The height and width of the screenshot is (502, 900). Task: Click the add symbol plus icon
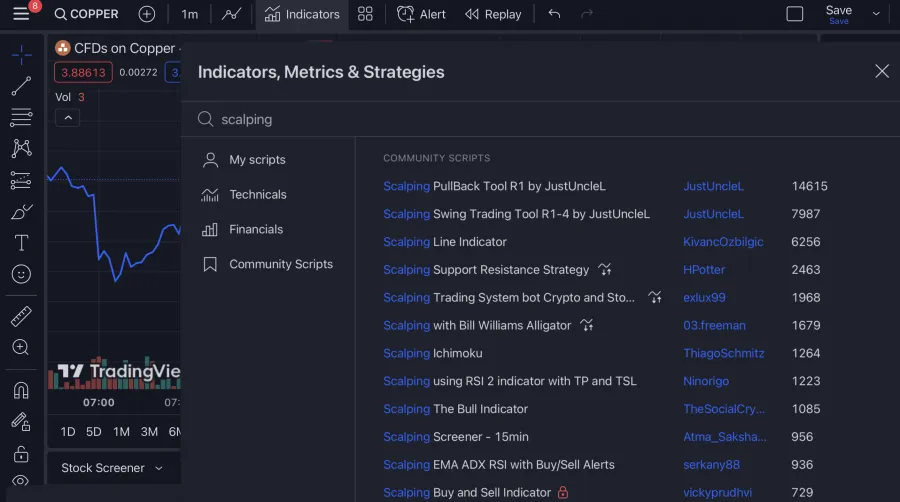click(x=147, y=14)
